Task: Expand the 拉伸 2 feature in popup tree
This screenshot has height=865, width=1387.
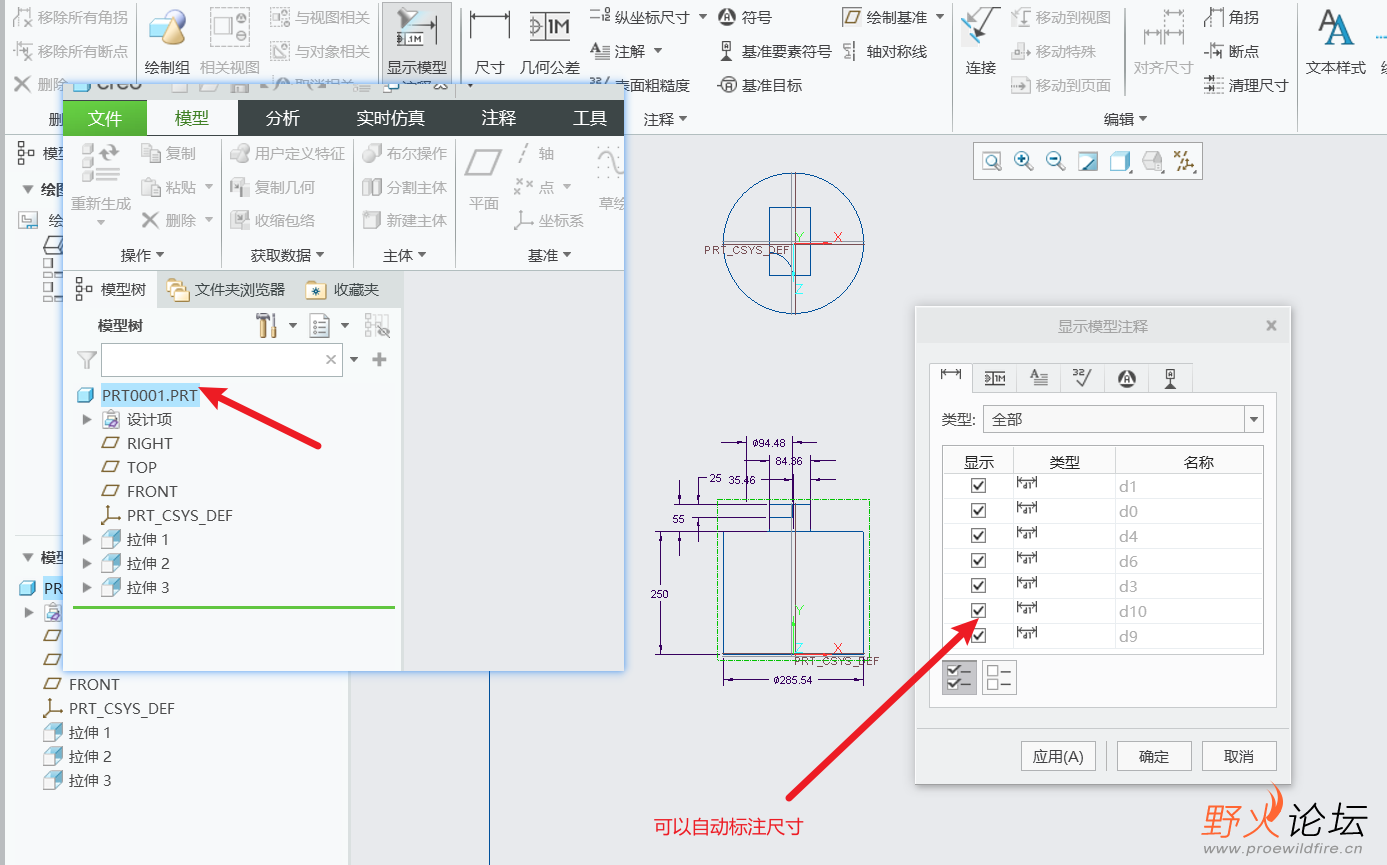Action: pos(87,564)
